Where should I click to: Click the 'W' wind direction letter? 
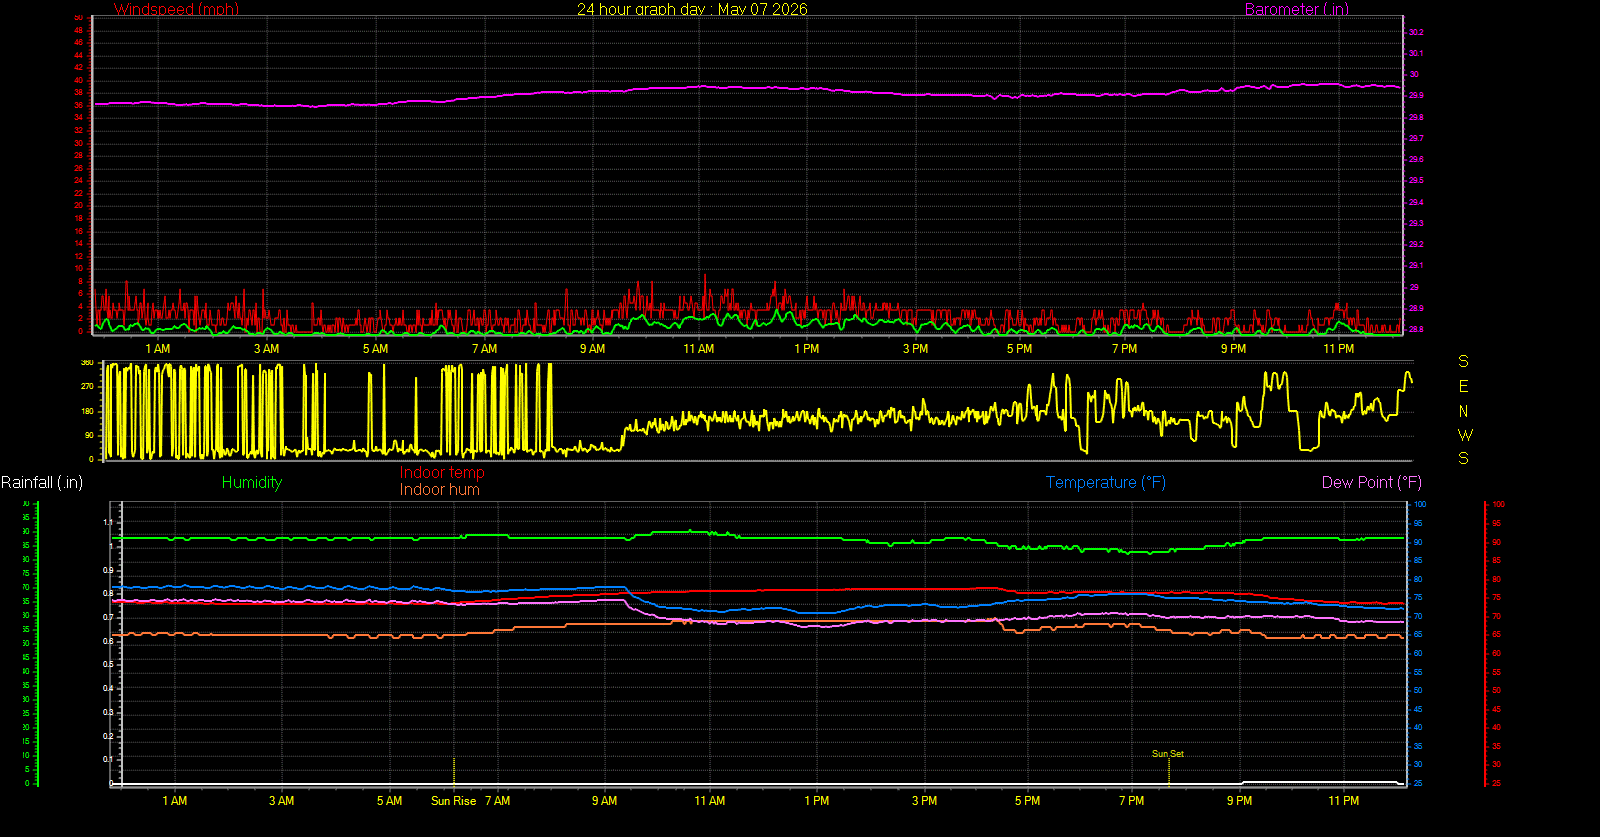tap(1465, 435)
